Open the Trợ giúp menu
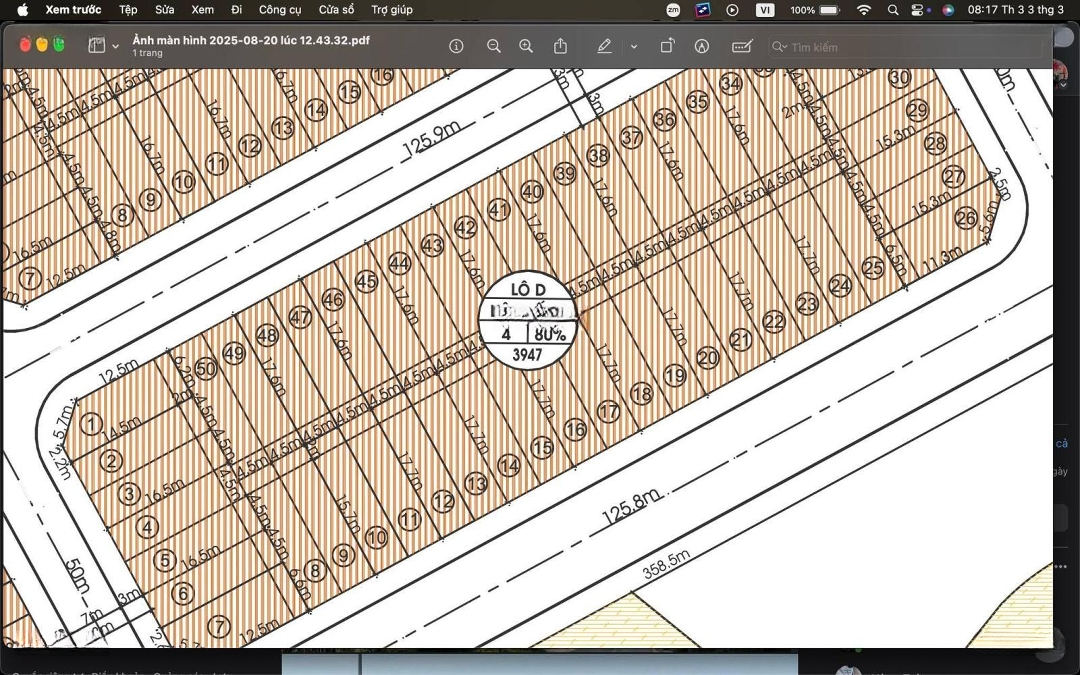The width and height of the screenshot is (1080, 675). click(392, 10)
